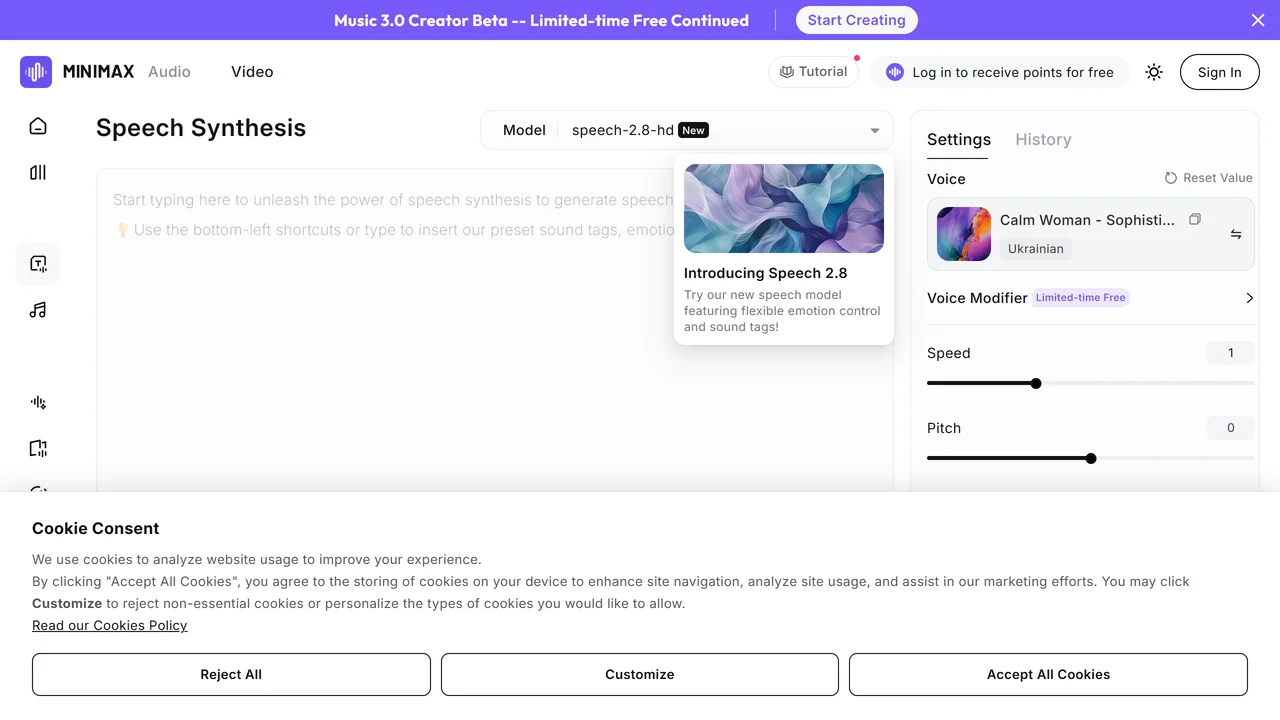The width and height of the screenshot is (1280, 720).
Task: Open the music note section in the sidebar
Action: coord(38,310)
